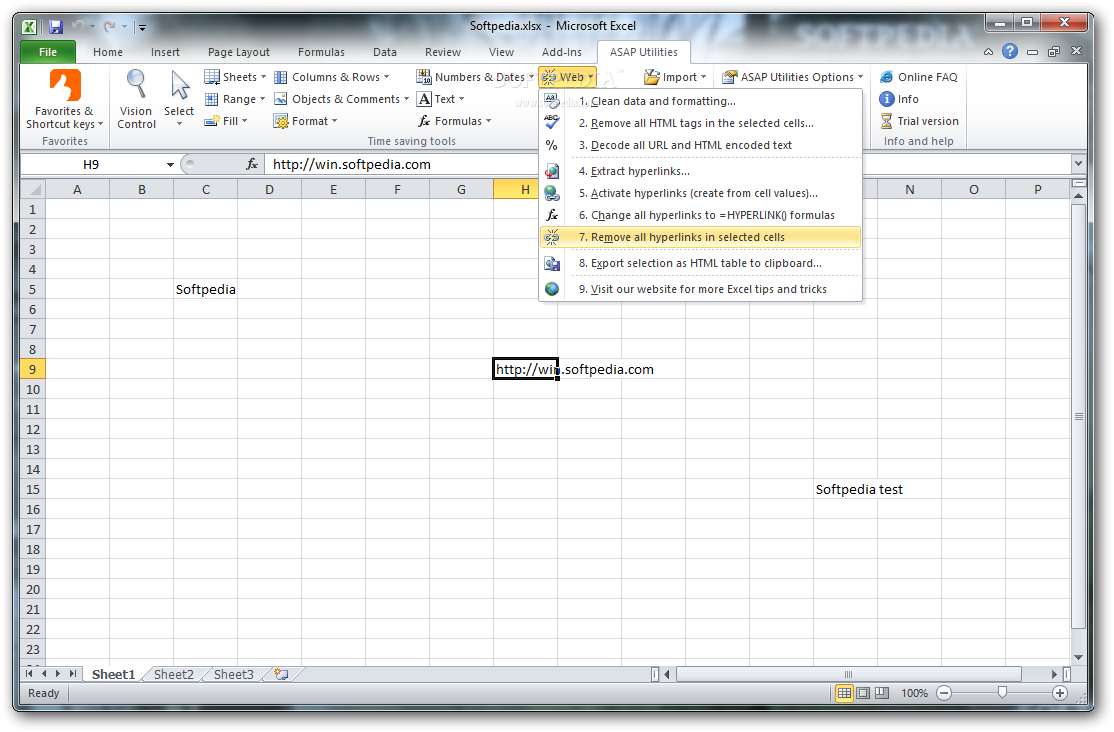Click the Excel Help question mark icon
The image size is (1114, 732).
coord(1010,51)
